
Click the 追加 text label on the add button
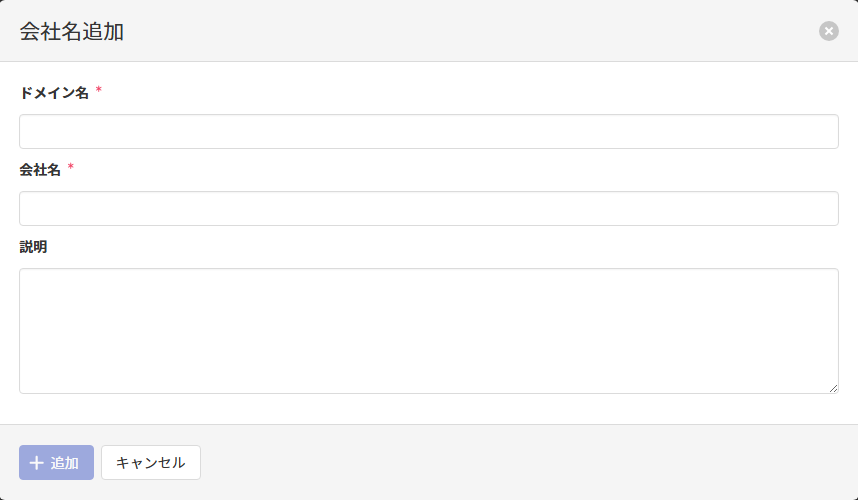tap(65, 463)
